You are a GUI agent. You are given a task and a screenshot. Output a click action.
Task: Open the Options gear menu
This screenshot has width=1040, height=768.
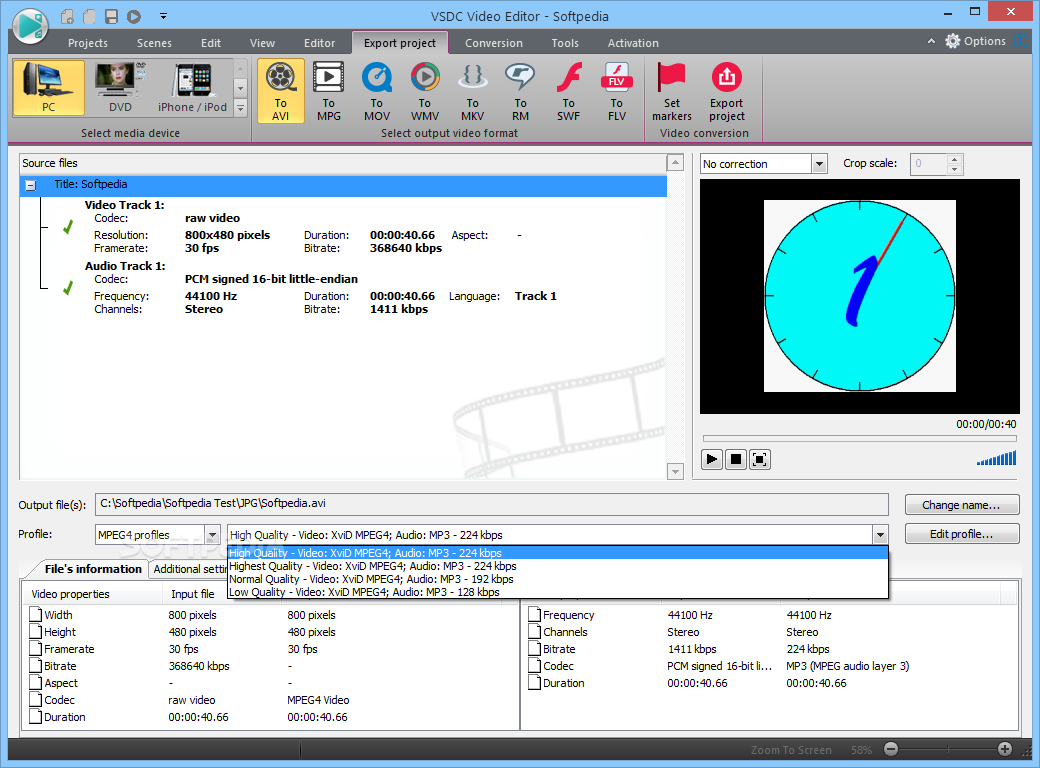click(x=975, y=41)
